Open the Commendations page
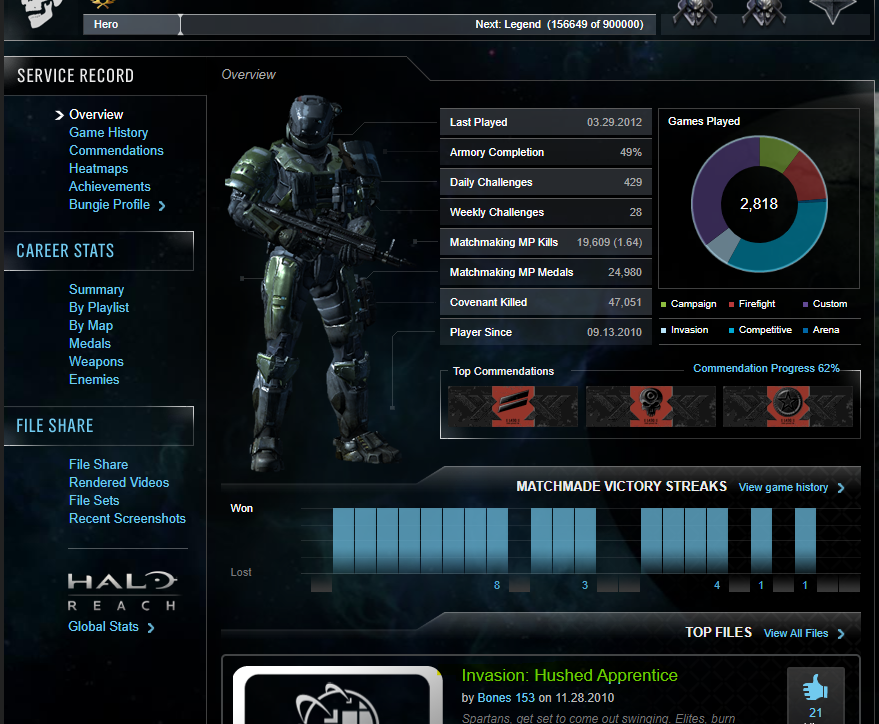This screenshot has width=879, height=724. click(x=116, y=151)
